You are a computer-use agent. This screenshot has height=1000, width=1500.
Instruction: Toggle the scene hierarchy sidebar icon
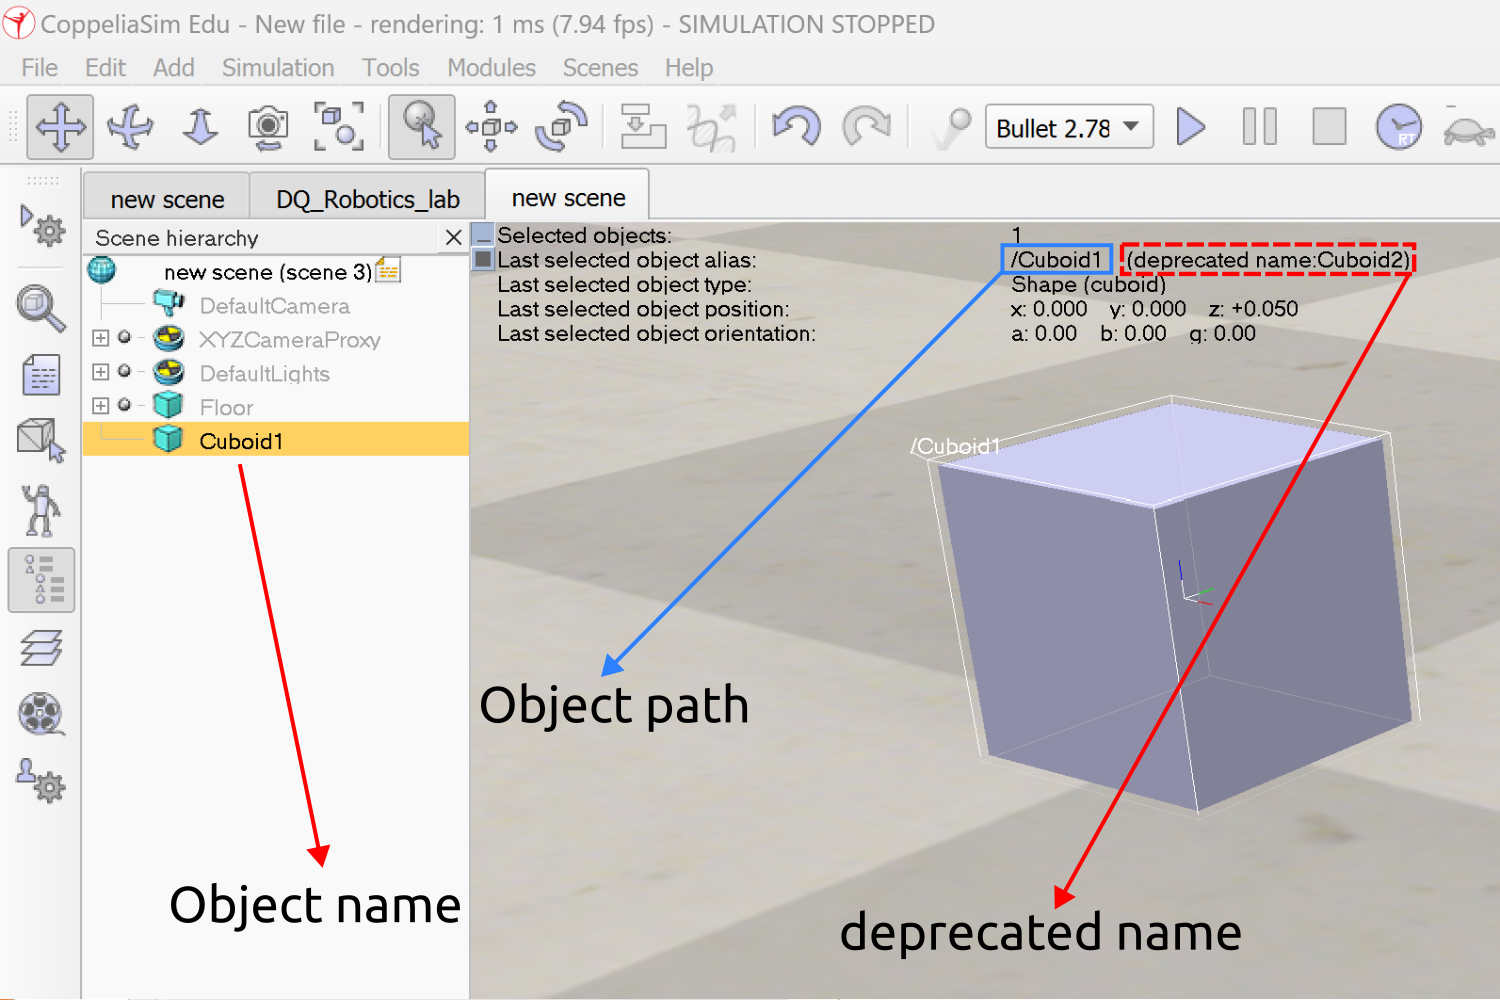[x=41, y=579]
